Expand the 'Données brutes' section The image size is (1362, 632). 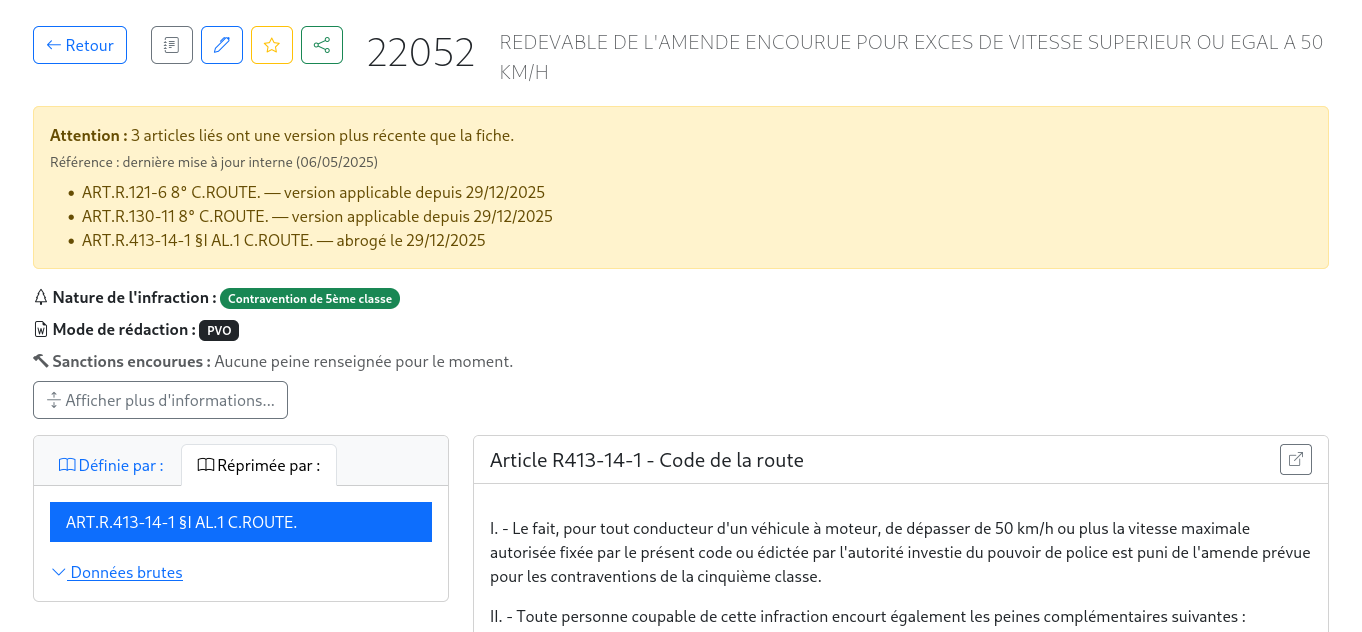click(x=125, y=572)
